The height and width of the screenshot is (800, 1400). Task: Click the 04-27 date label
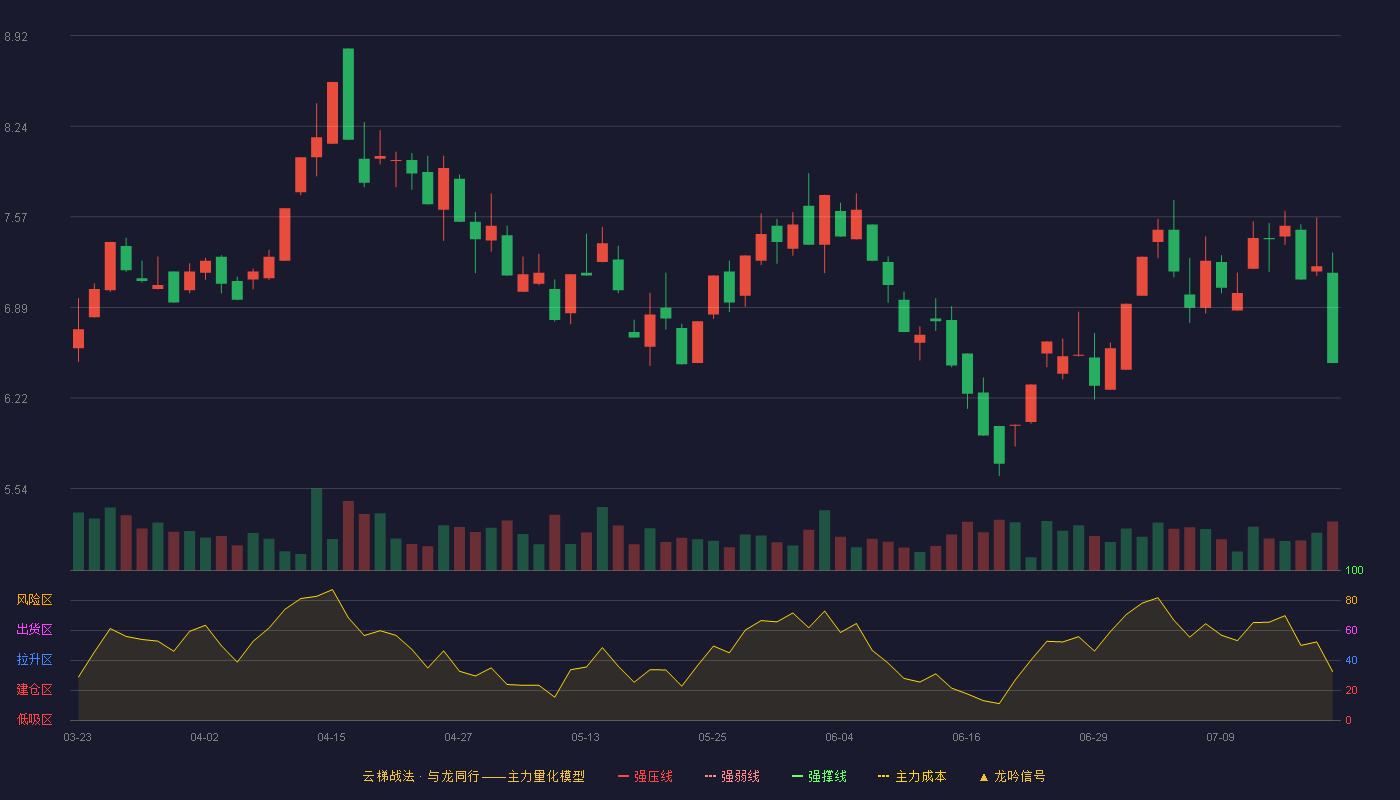458,737
